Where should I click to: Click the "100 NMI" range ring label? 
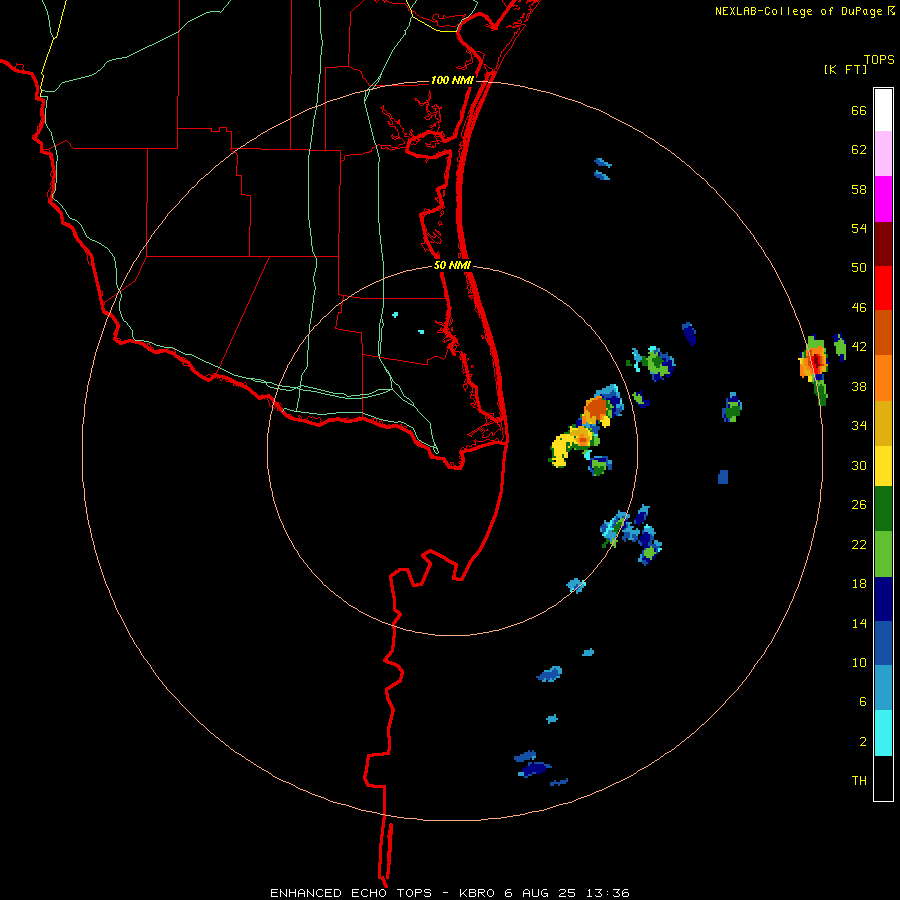point(452,80)
